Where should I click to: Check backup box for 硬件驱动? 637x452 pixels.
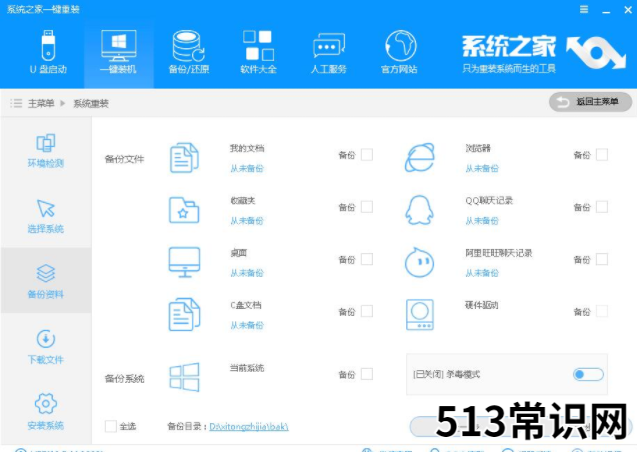point(602,311)
